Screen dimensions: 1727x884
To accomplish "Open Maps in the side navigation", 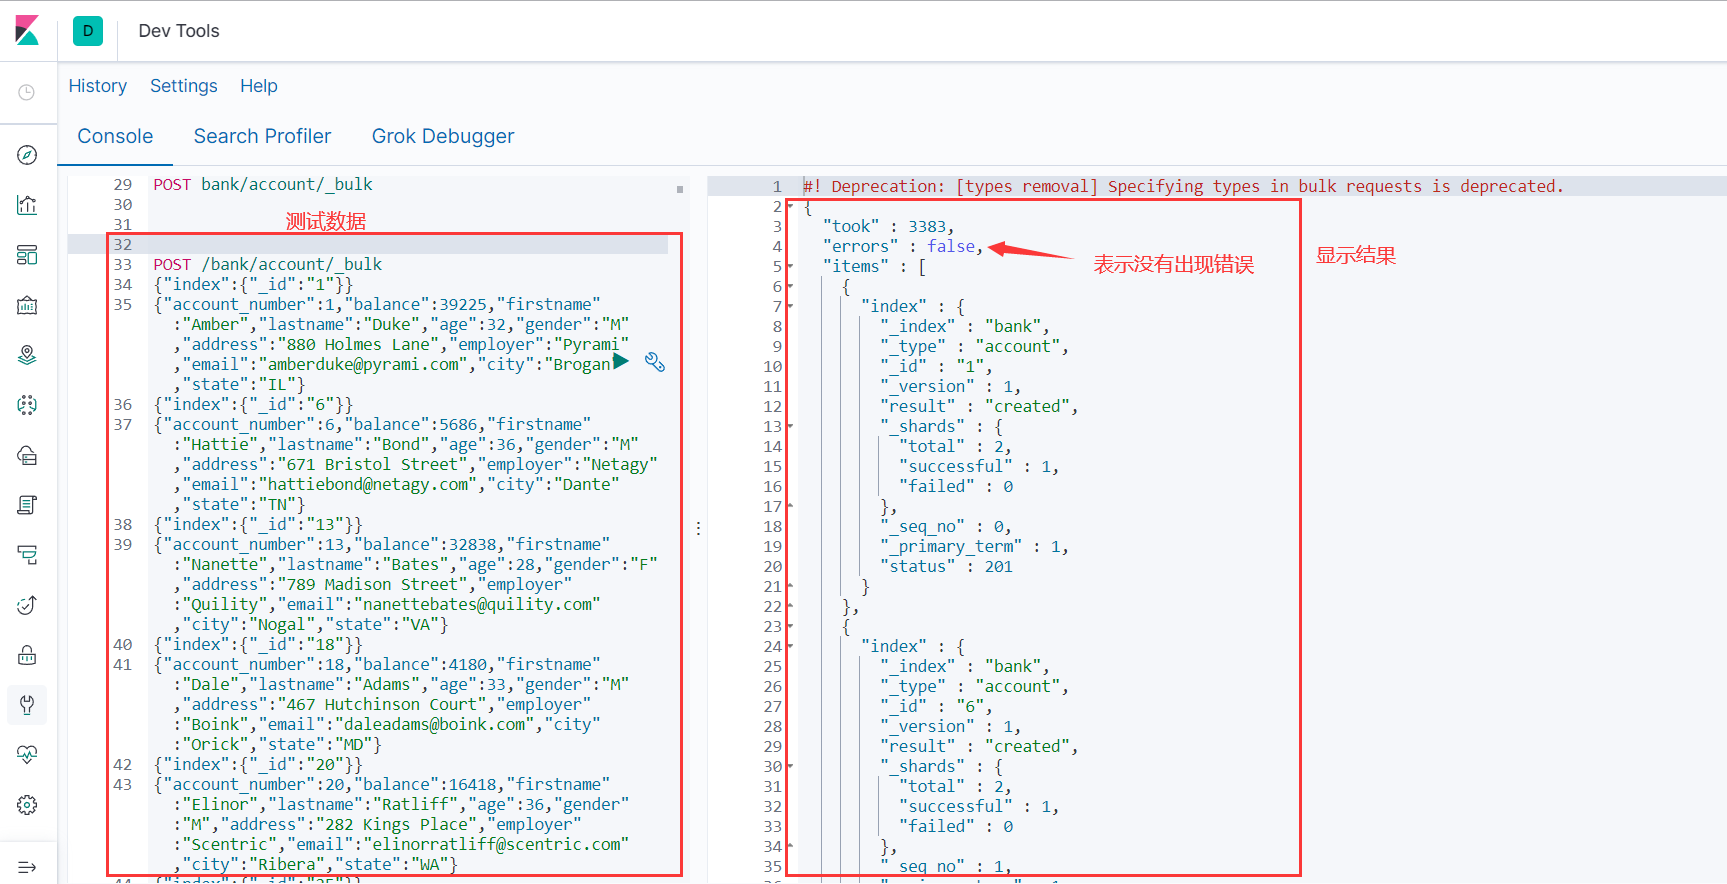I will (x=27, y=355).
